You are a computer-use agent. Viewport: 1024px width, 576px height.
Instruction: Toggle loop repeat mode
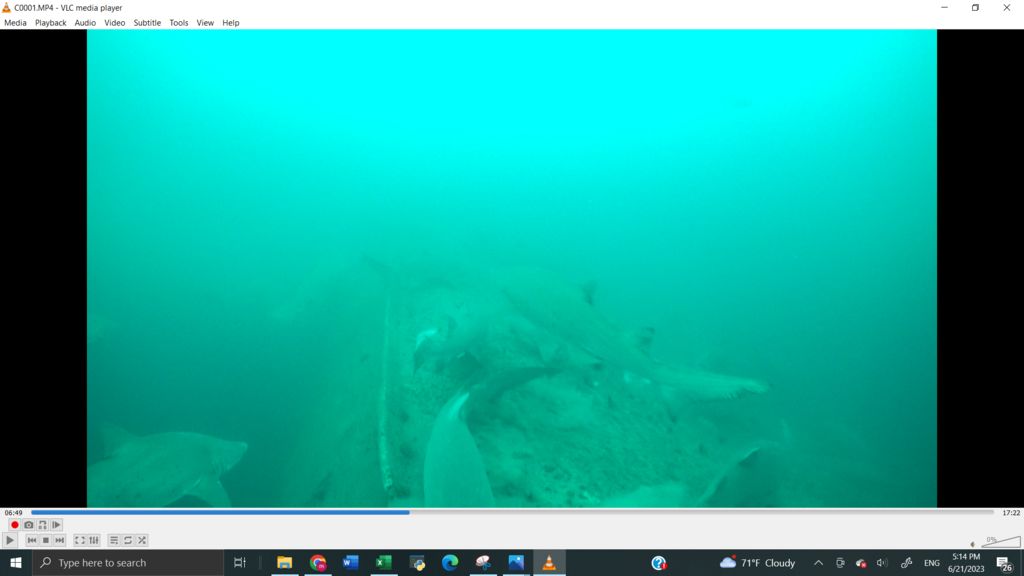pos(128,540)
